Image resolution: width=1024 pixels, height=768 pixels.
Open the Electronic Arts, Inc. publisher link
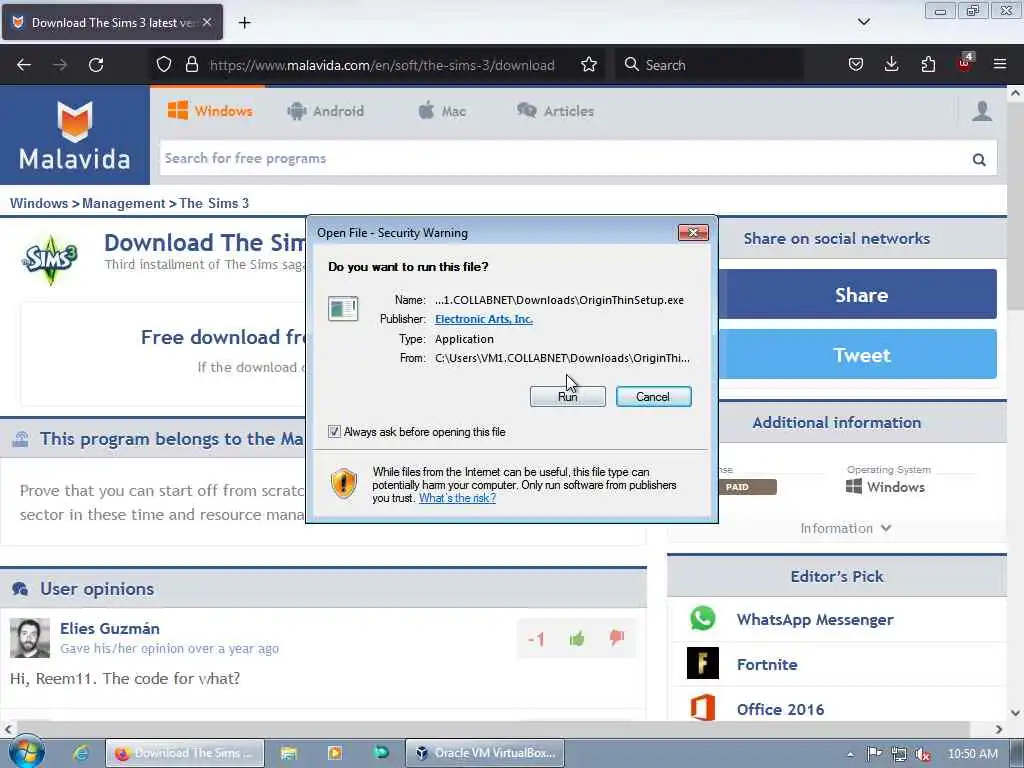point(484,319)
